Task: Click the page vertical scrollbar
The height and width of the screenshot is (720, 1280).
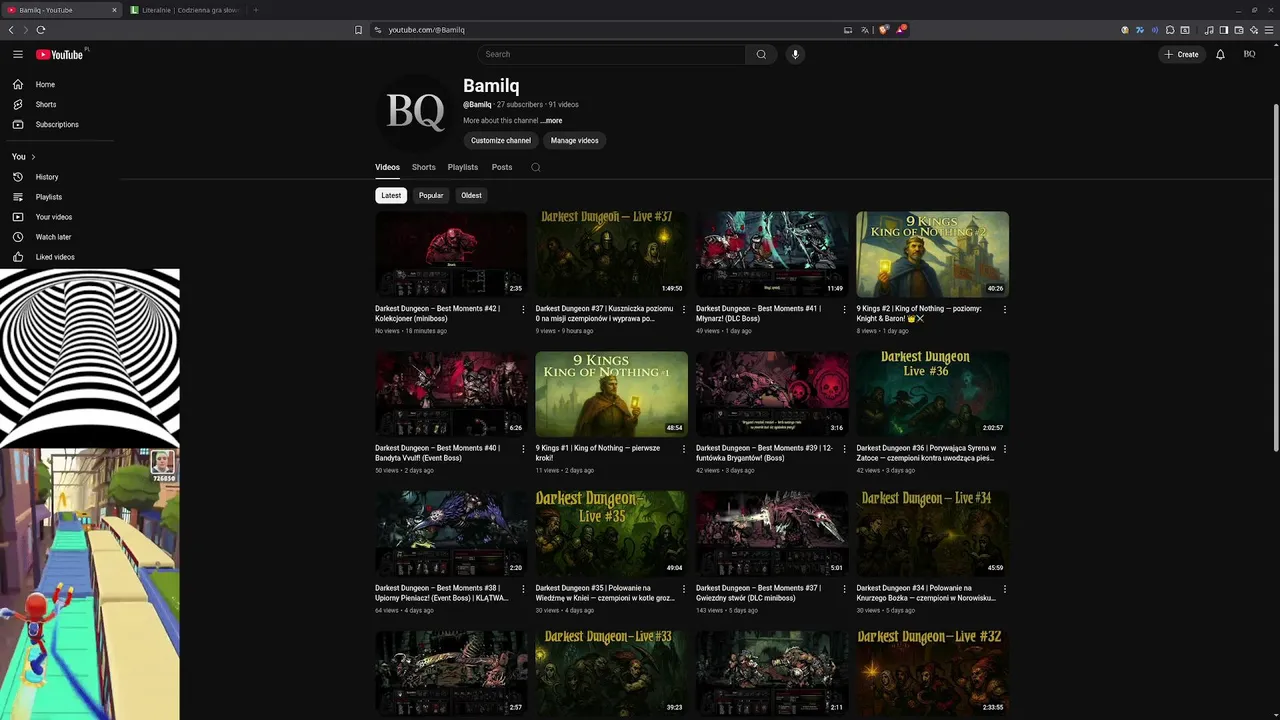Action: click(x=1275, y=280)
